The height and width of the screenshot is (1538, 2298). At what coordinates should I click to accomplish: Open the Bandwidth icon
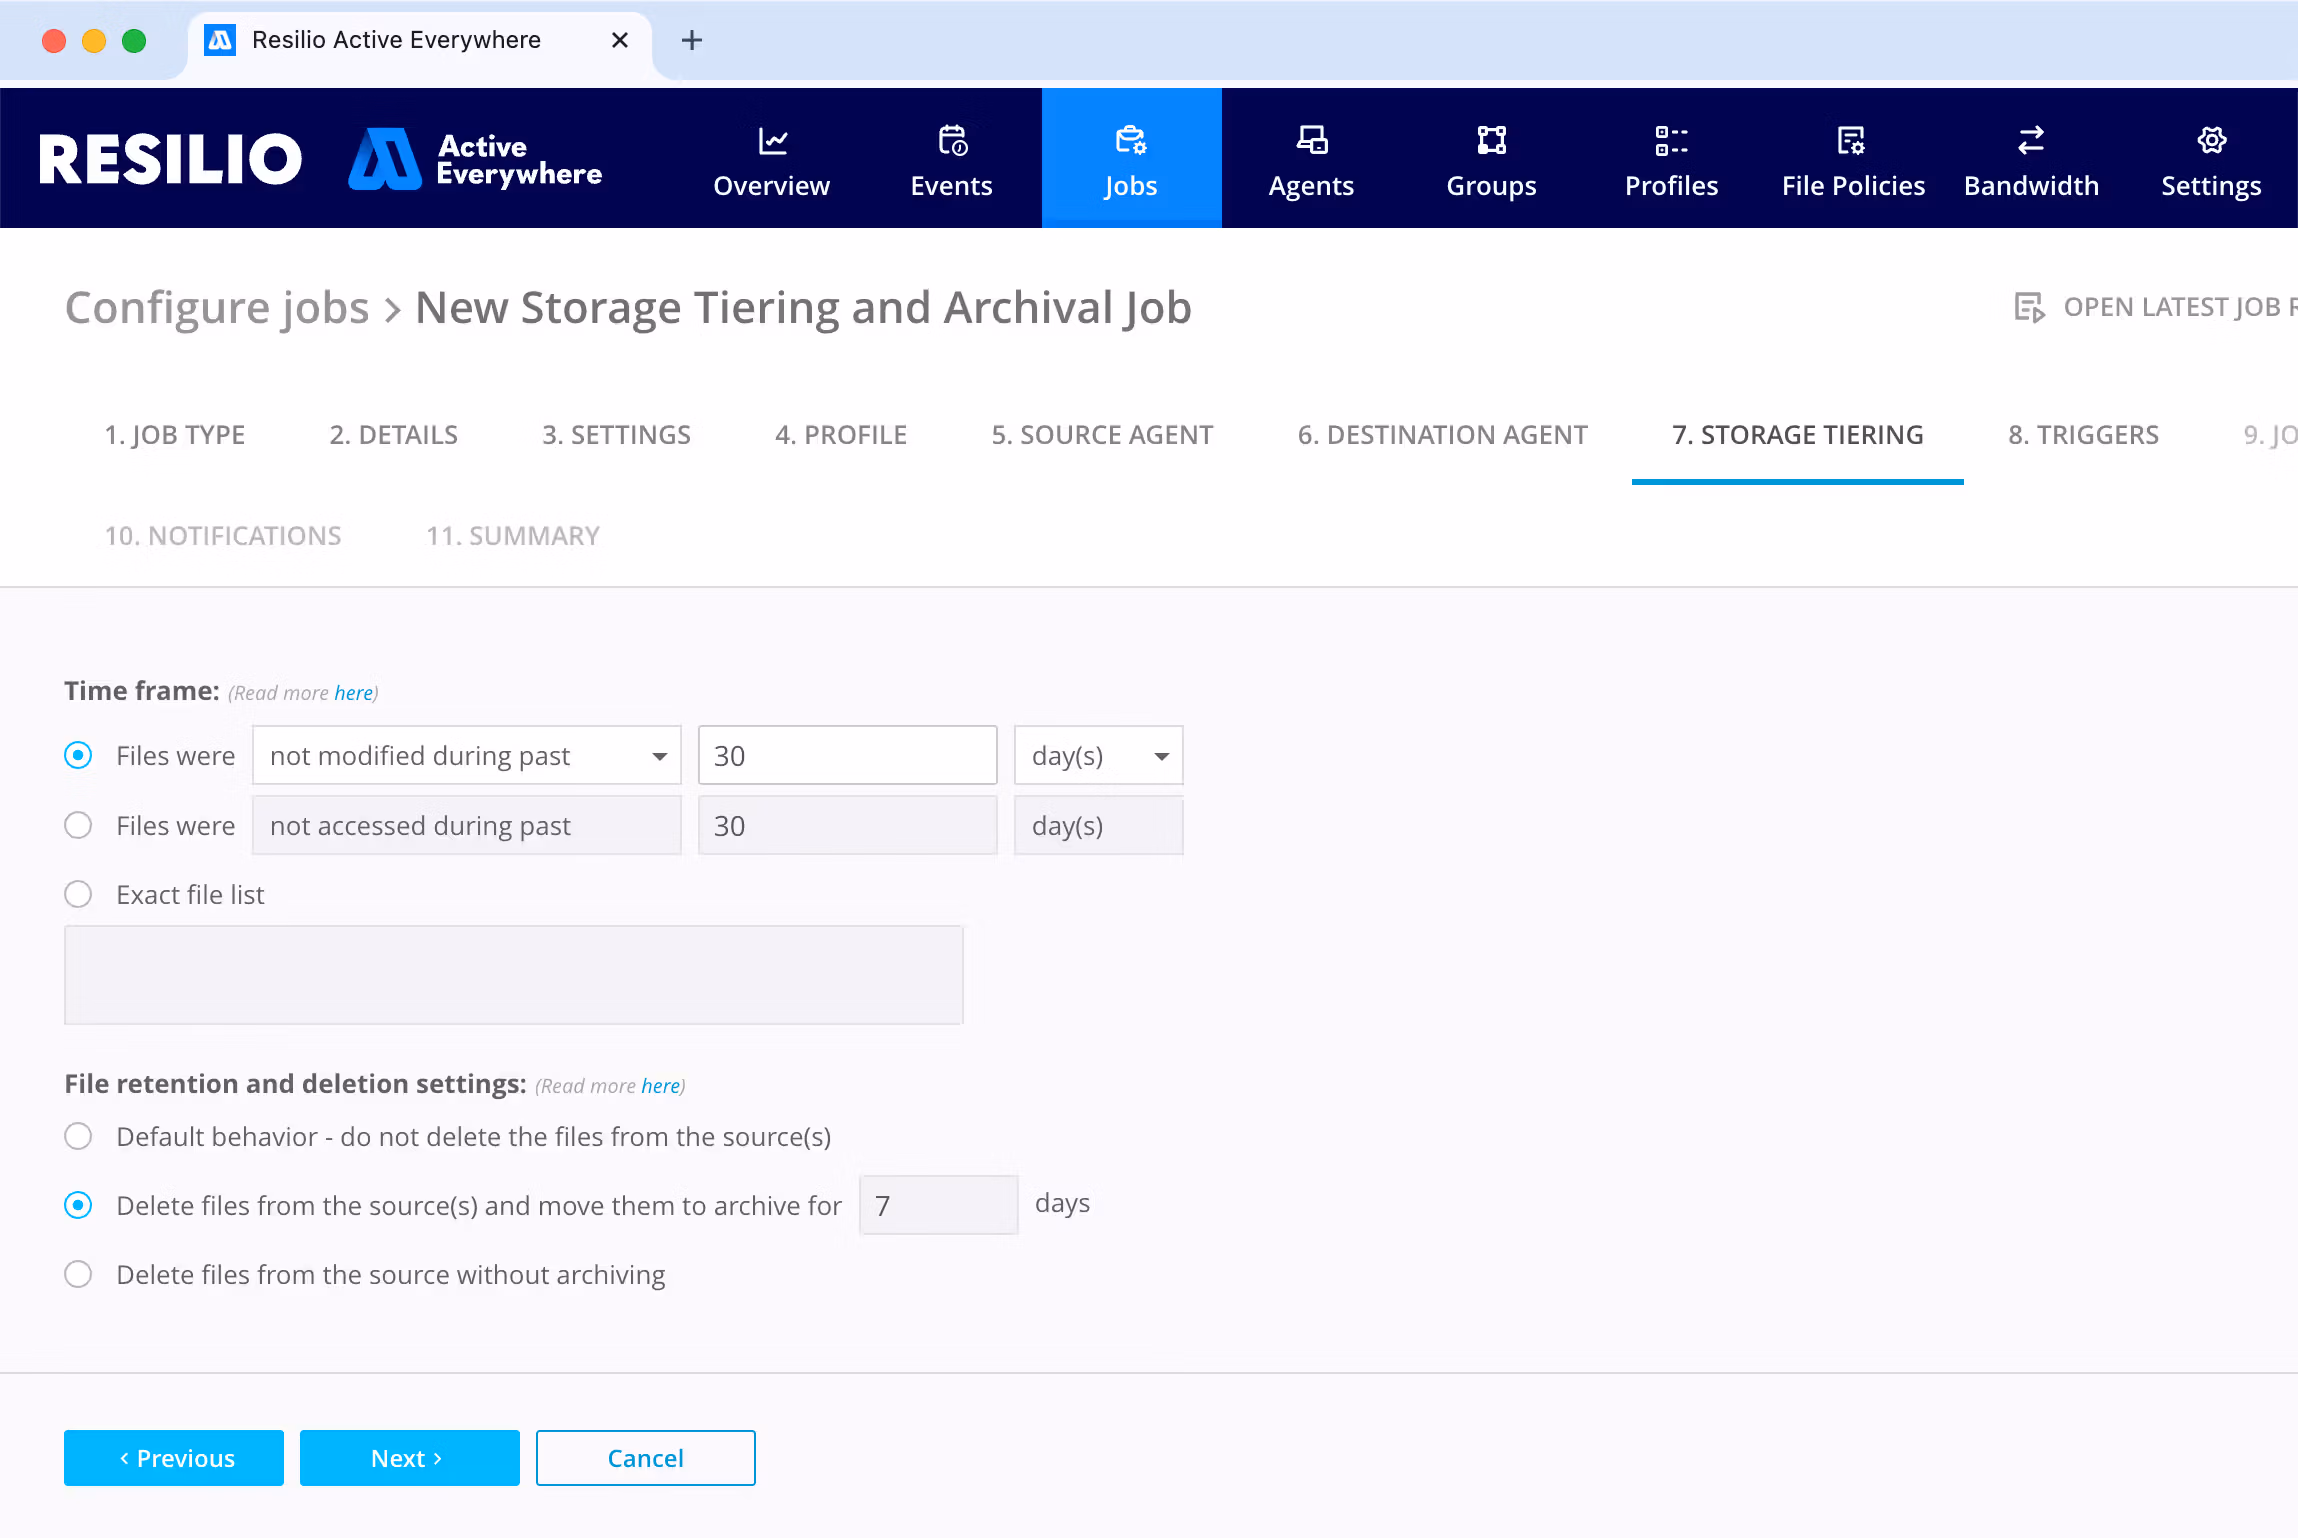2030,142
